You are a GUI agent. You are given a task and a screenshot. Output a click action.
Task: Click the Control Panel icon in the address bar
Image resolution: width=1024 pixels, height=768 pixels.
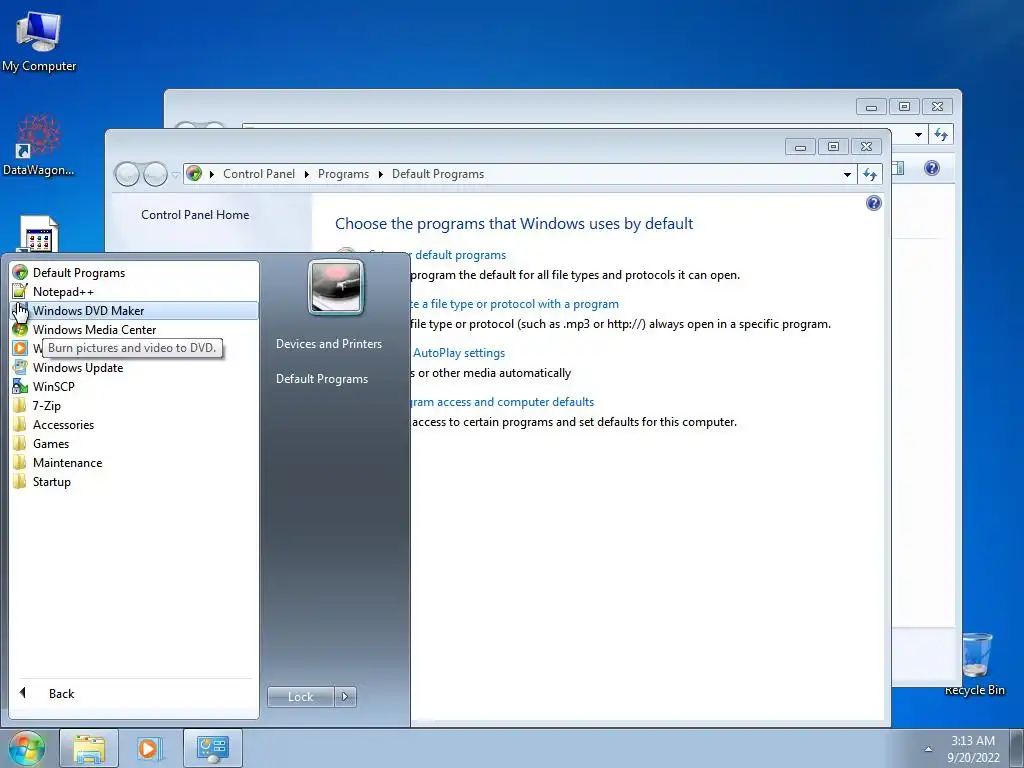click(194, 174)
